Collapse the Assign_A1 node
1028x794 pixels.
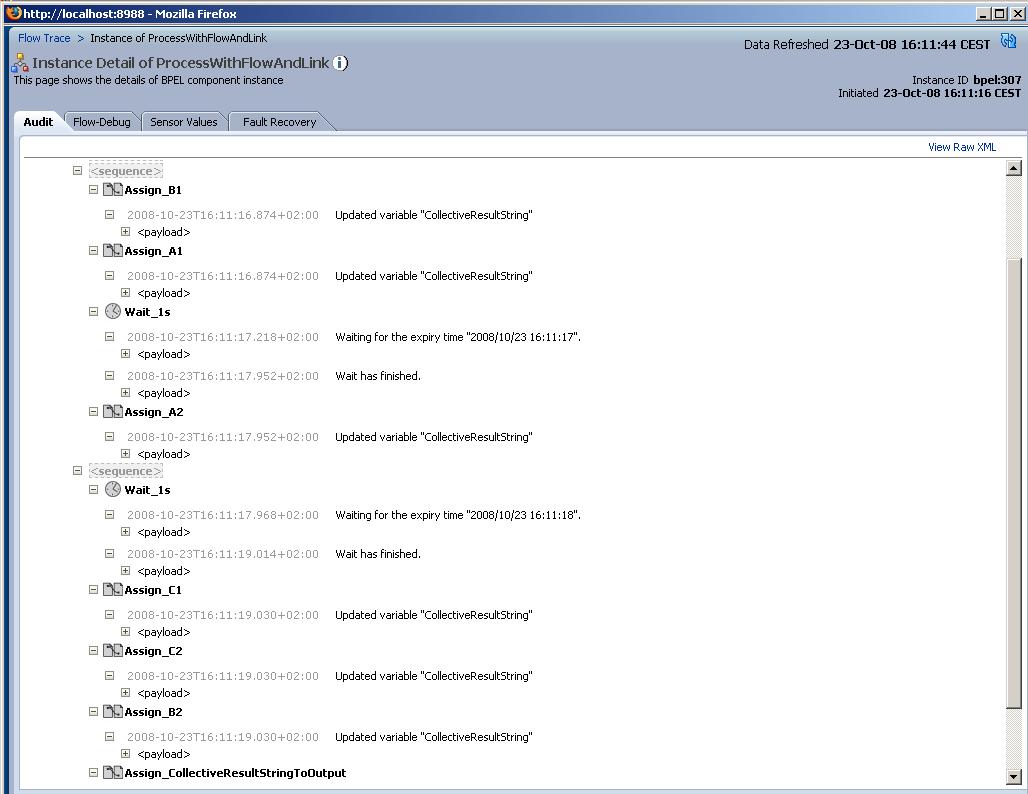point(93,250)
